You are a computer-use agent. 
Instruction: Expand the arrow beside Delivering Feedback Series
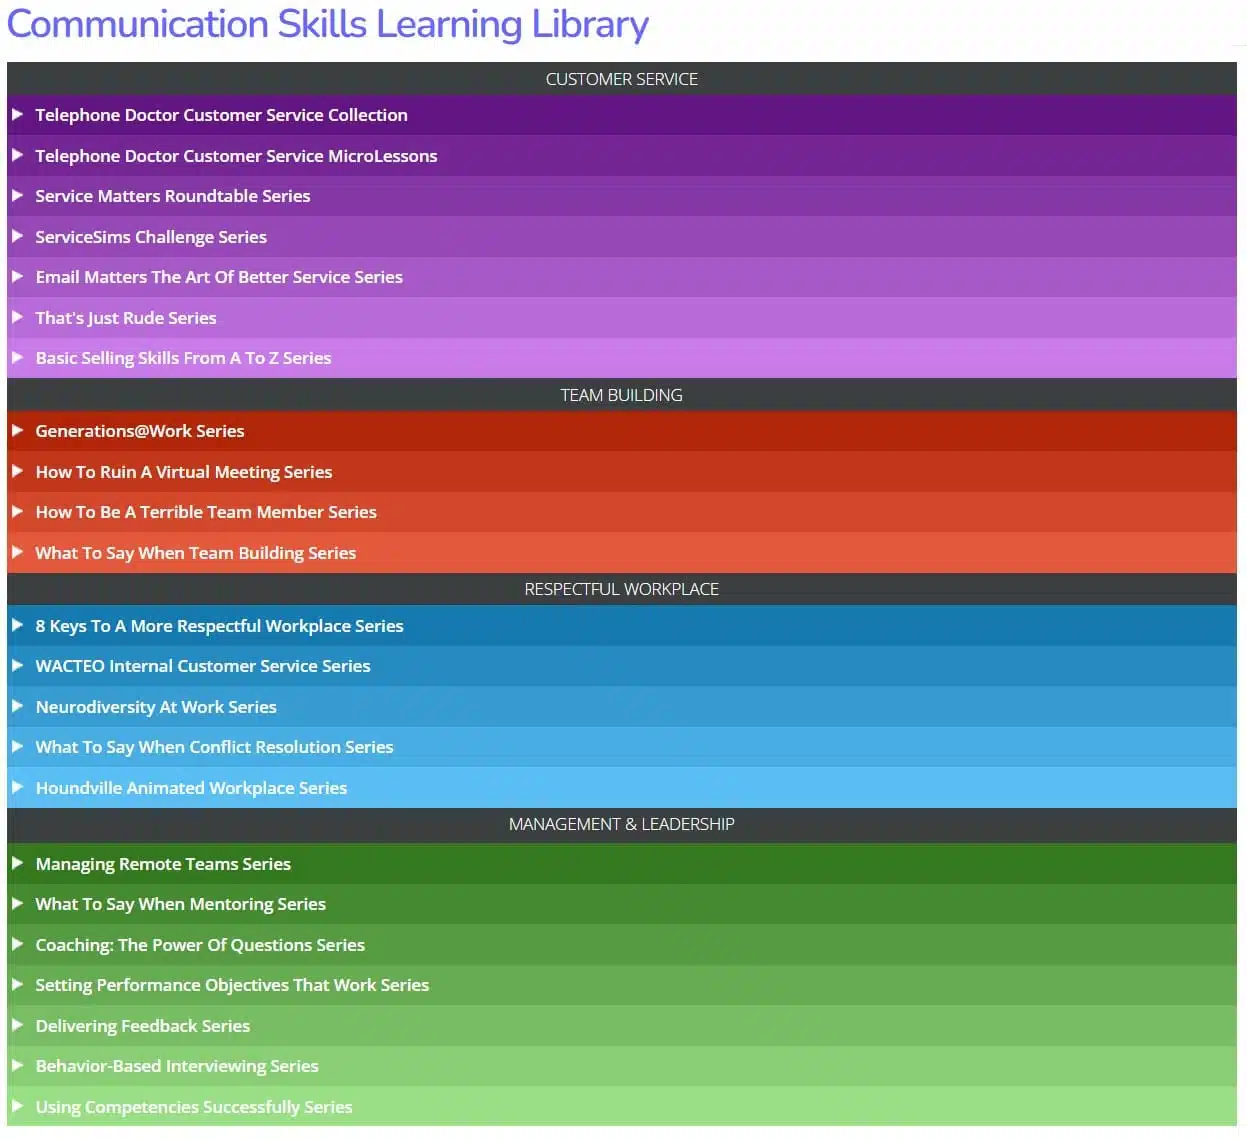pos(17,1026)
